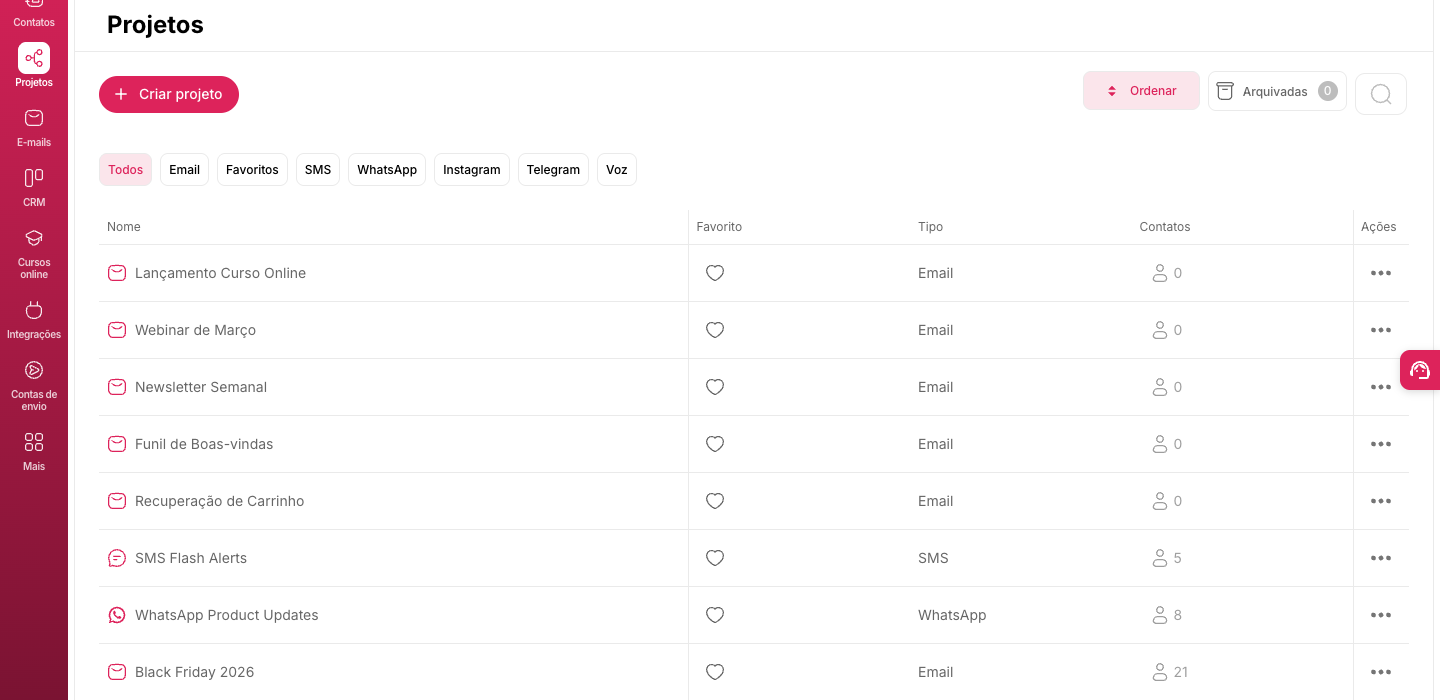Image resolution: width=1440 pixels, height=700 pixels.
Task: Open the WhatsApp Product Updates project
Action: pyautogui.click(x=227, y=615)
